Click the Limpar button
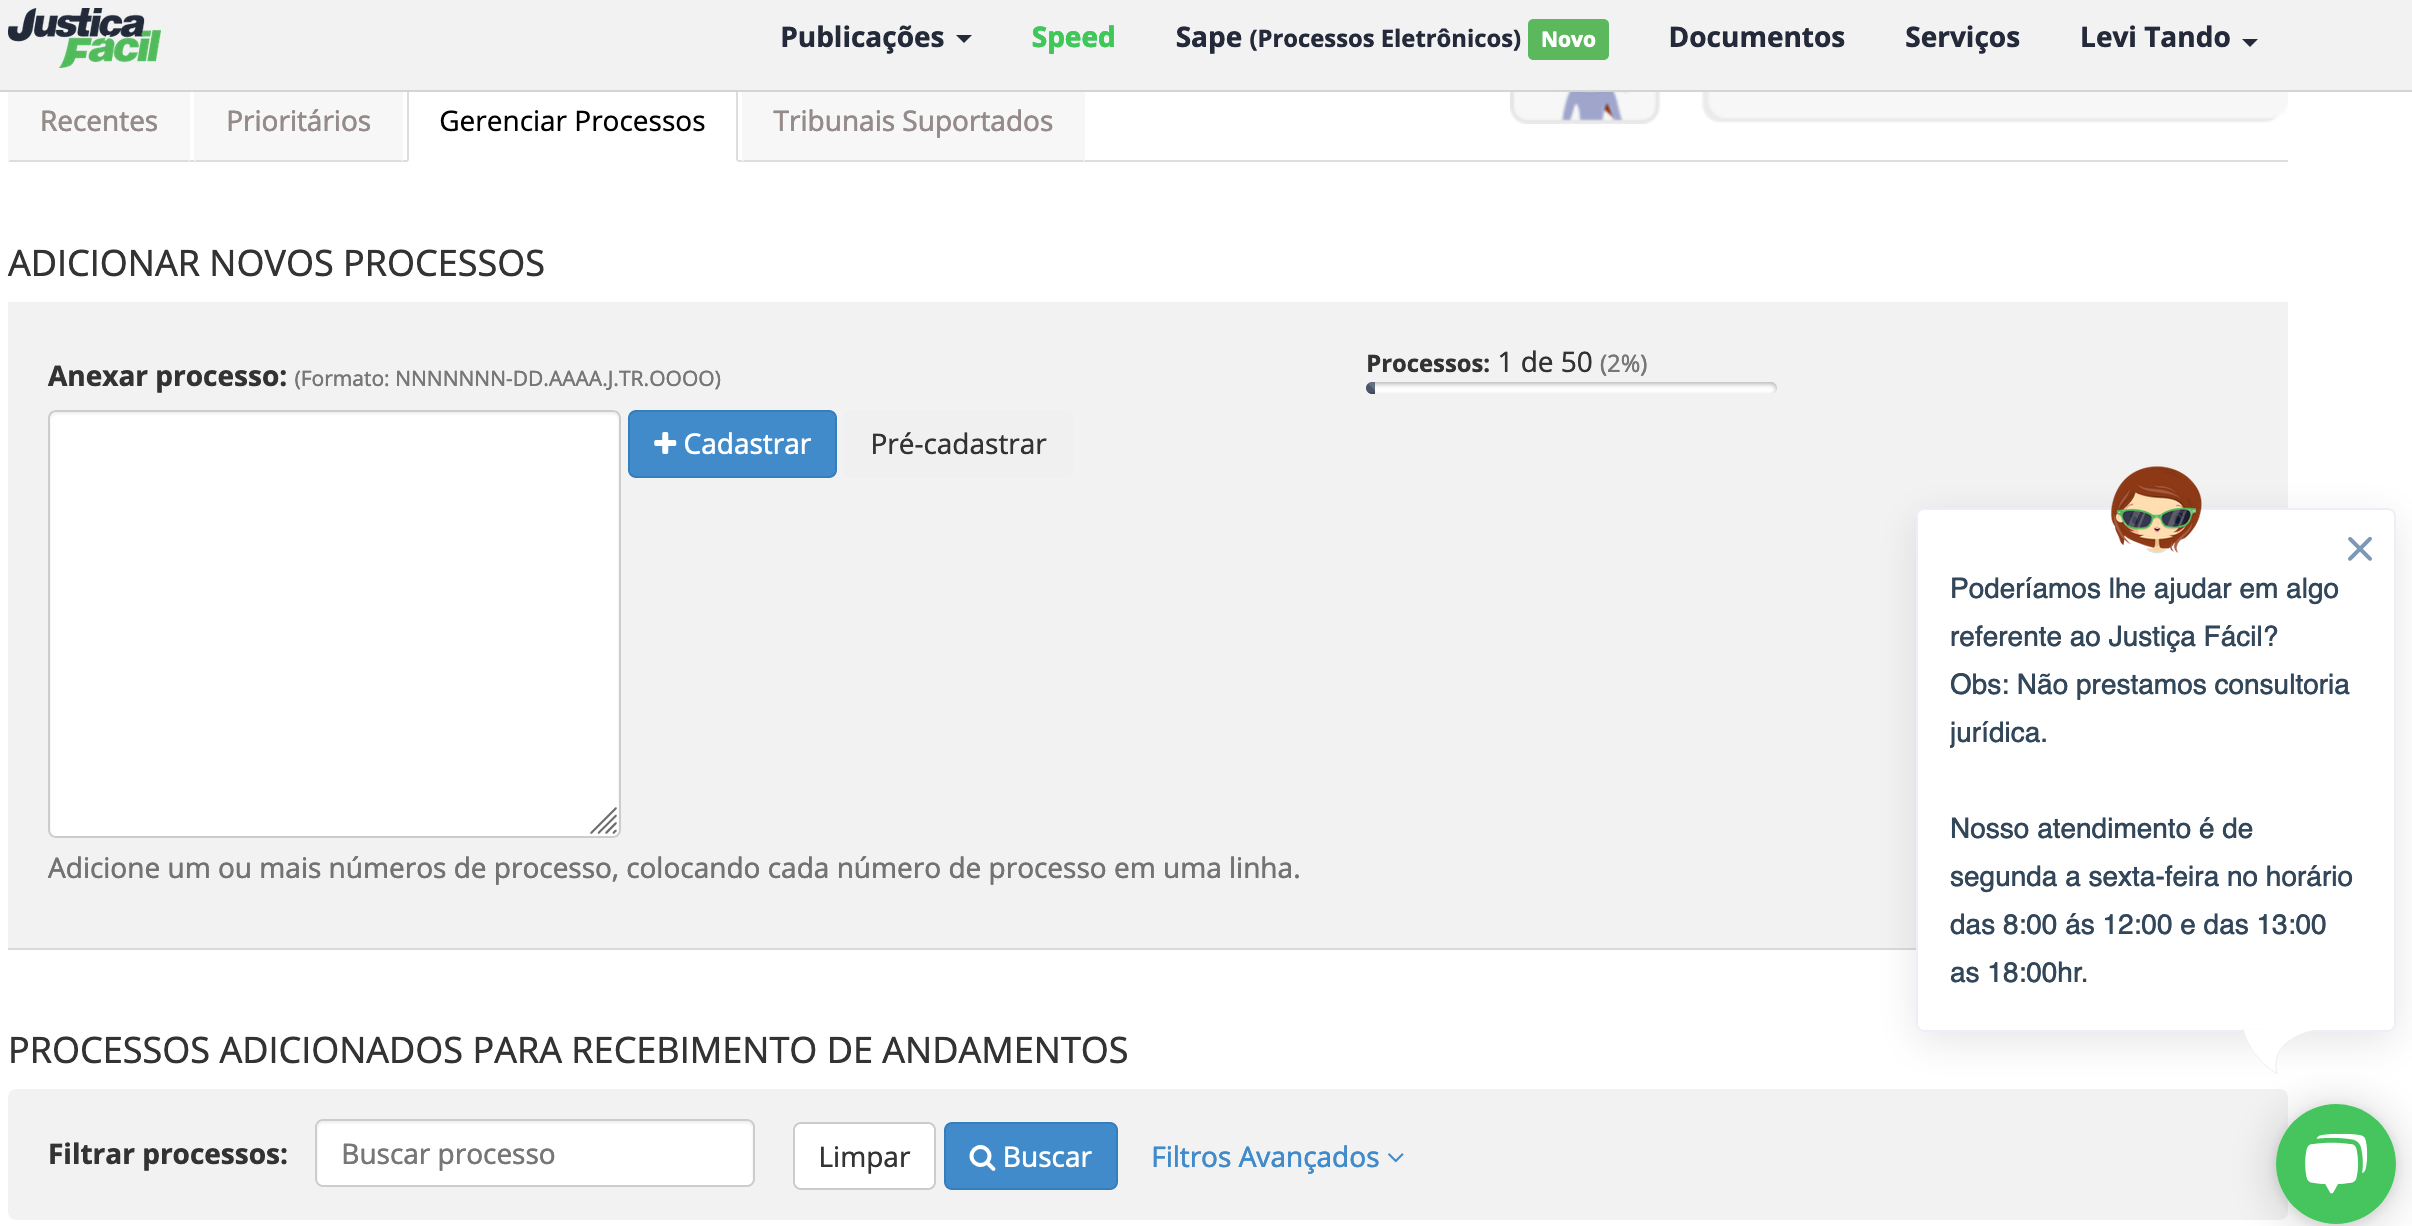The height and width of the screenshot is (1226, 2412). (x=863, y=1157)
